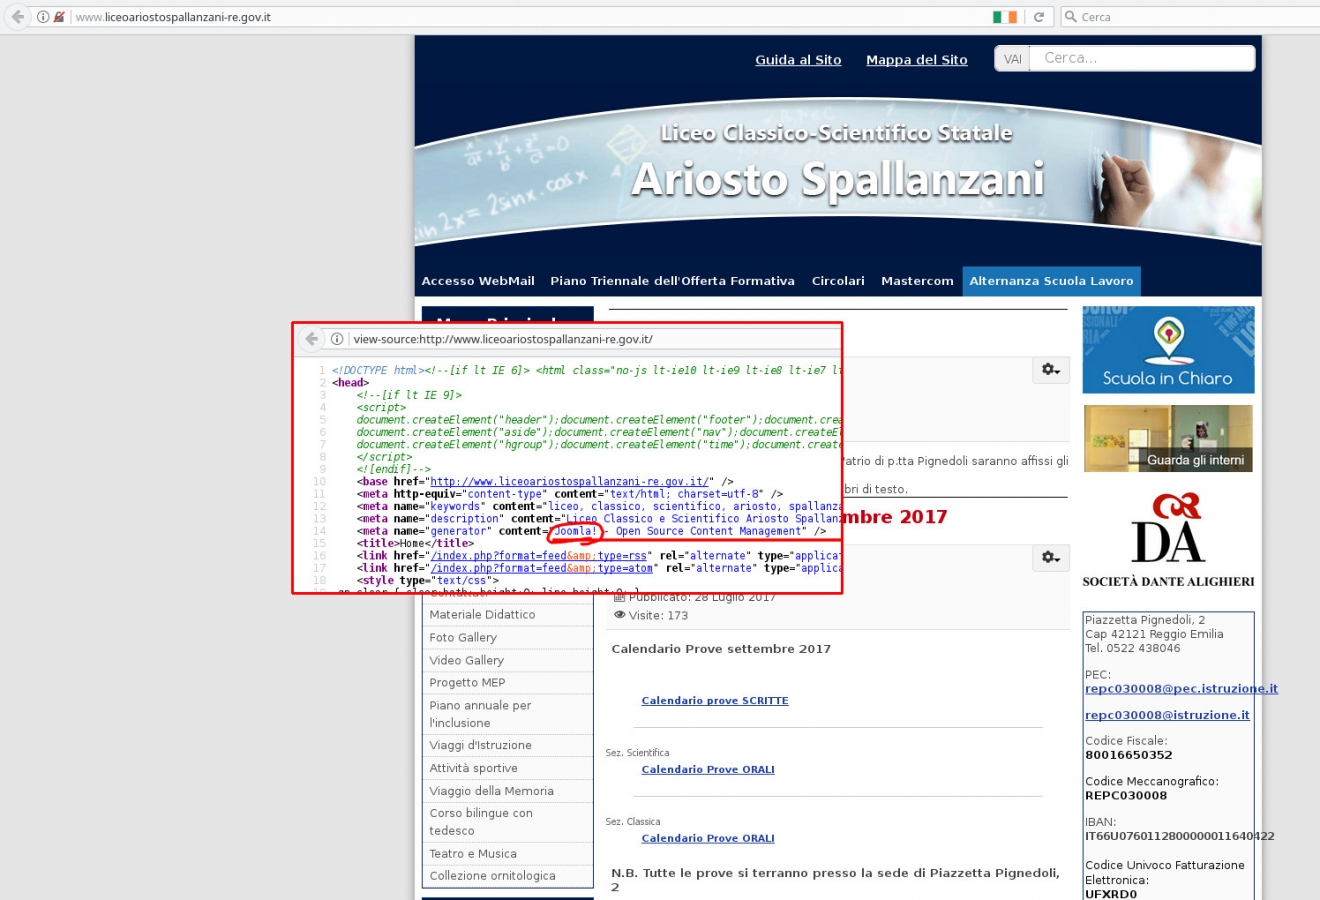Select the REPC030008 code text

click(x=1126, y=796)
